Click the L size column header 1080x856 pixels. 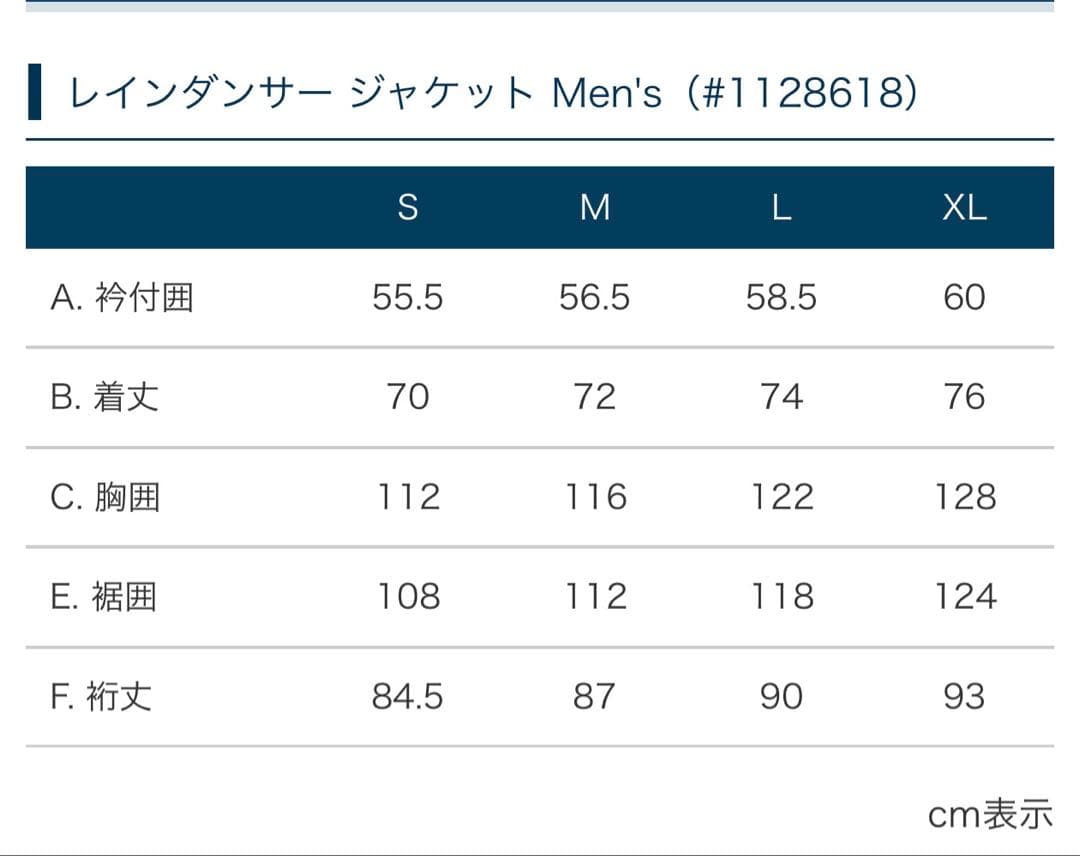(781, 207)
